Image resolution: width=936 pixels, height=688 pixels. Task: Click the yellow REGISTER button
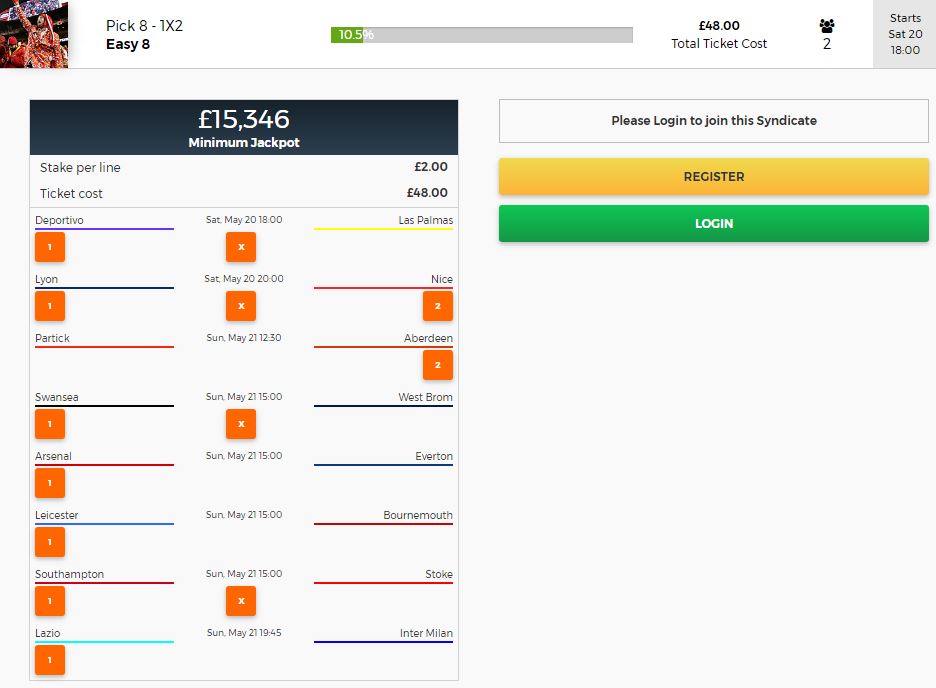(x=713, y=177)
